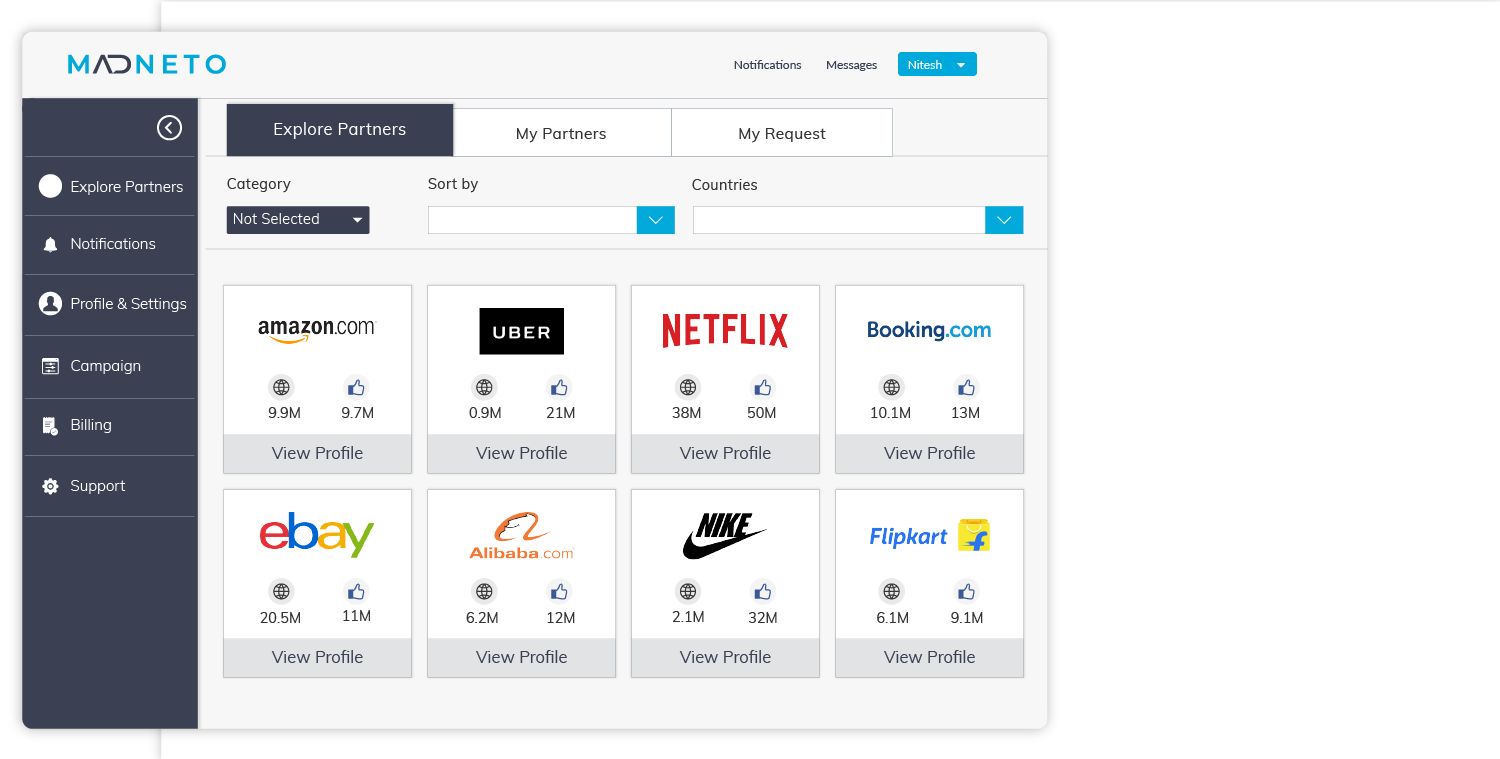Click the globe icon on Flipkart card
Image resolution: width=1500 pixels, height=759 pixels.
(x=891, y=591)
